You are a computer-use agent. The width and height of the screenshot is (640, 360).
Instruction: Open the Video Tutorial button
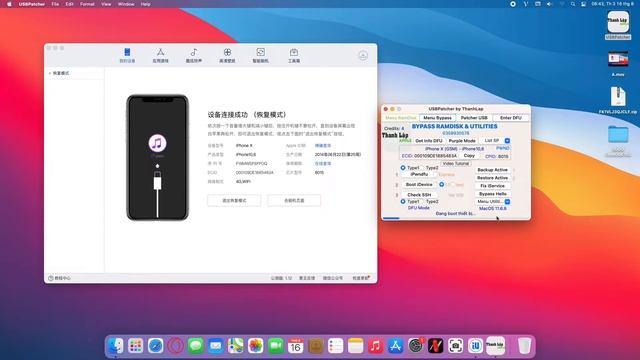456,163
